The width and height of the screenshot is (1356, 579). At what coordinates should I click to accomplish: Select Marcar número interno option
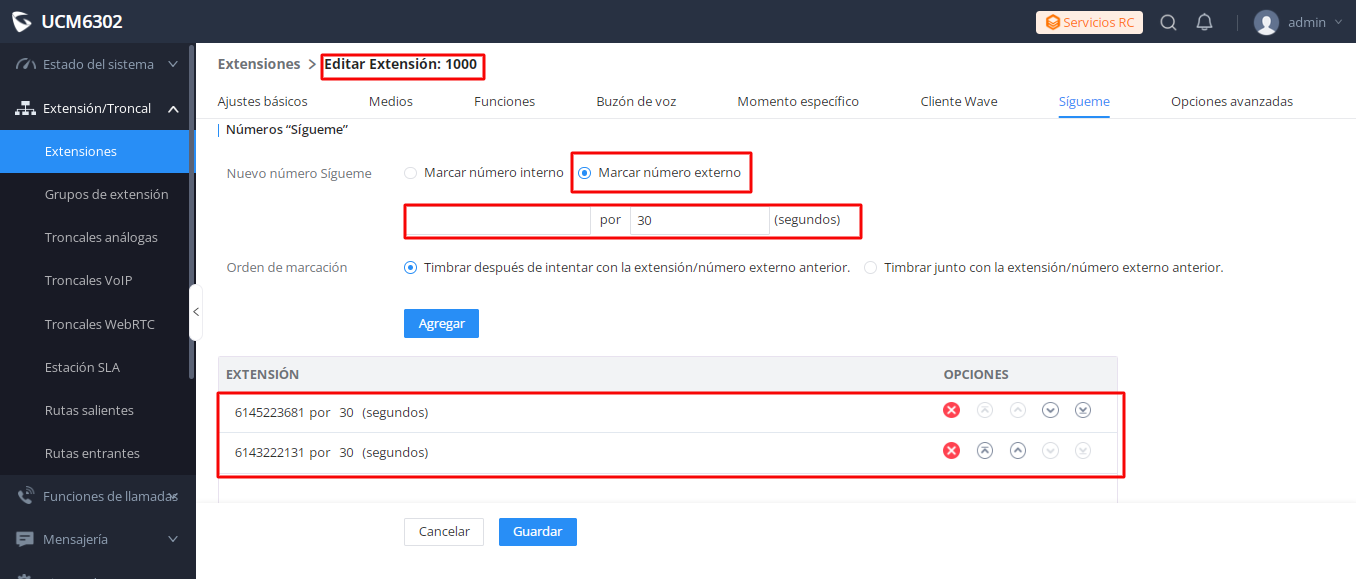point(484,172)
